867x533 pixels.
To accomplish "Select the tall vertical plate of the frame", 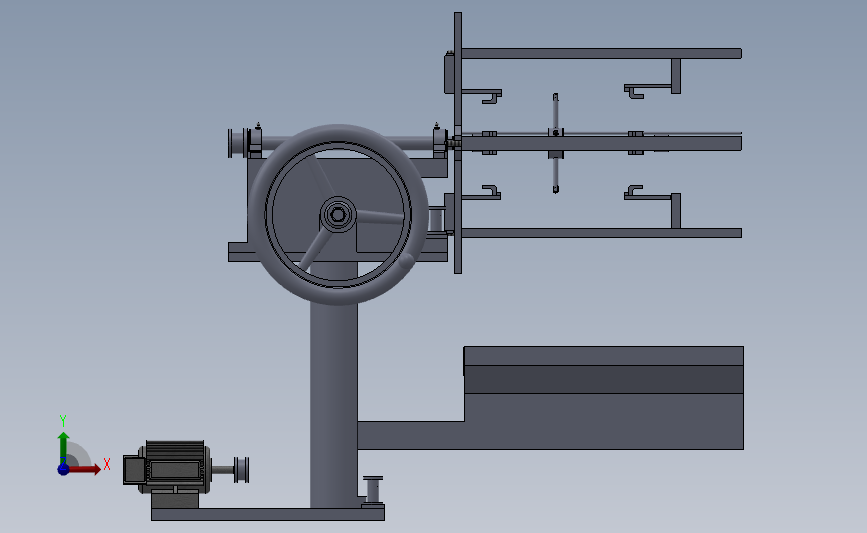I will pyautogui.click(x=458, y=143).
